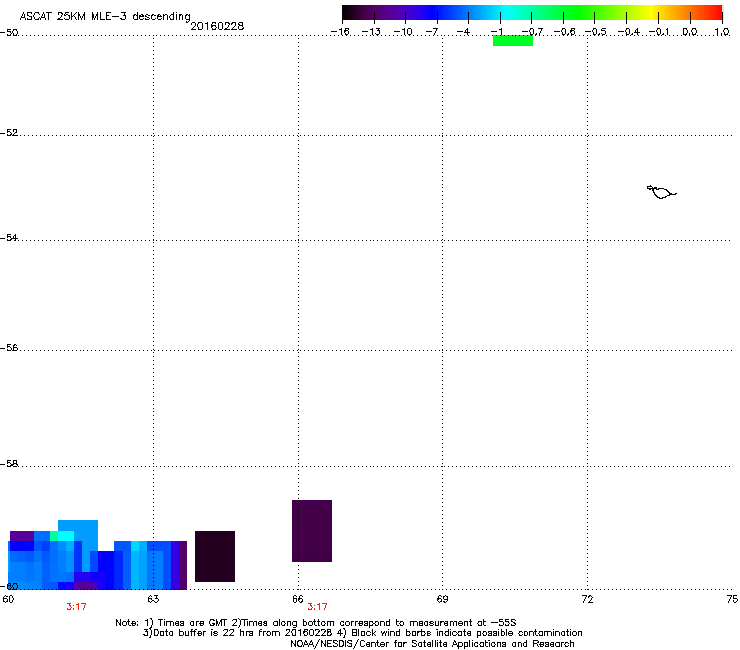The image size is (740, 650).
Task: Click the -50 latitude label
Action: 9,33
